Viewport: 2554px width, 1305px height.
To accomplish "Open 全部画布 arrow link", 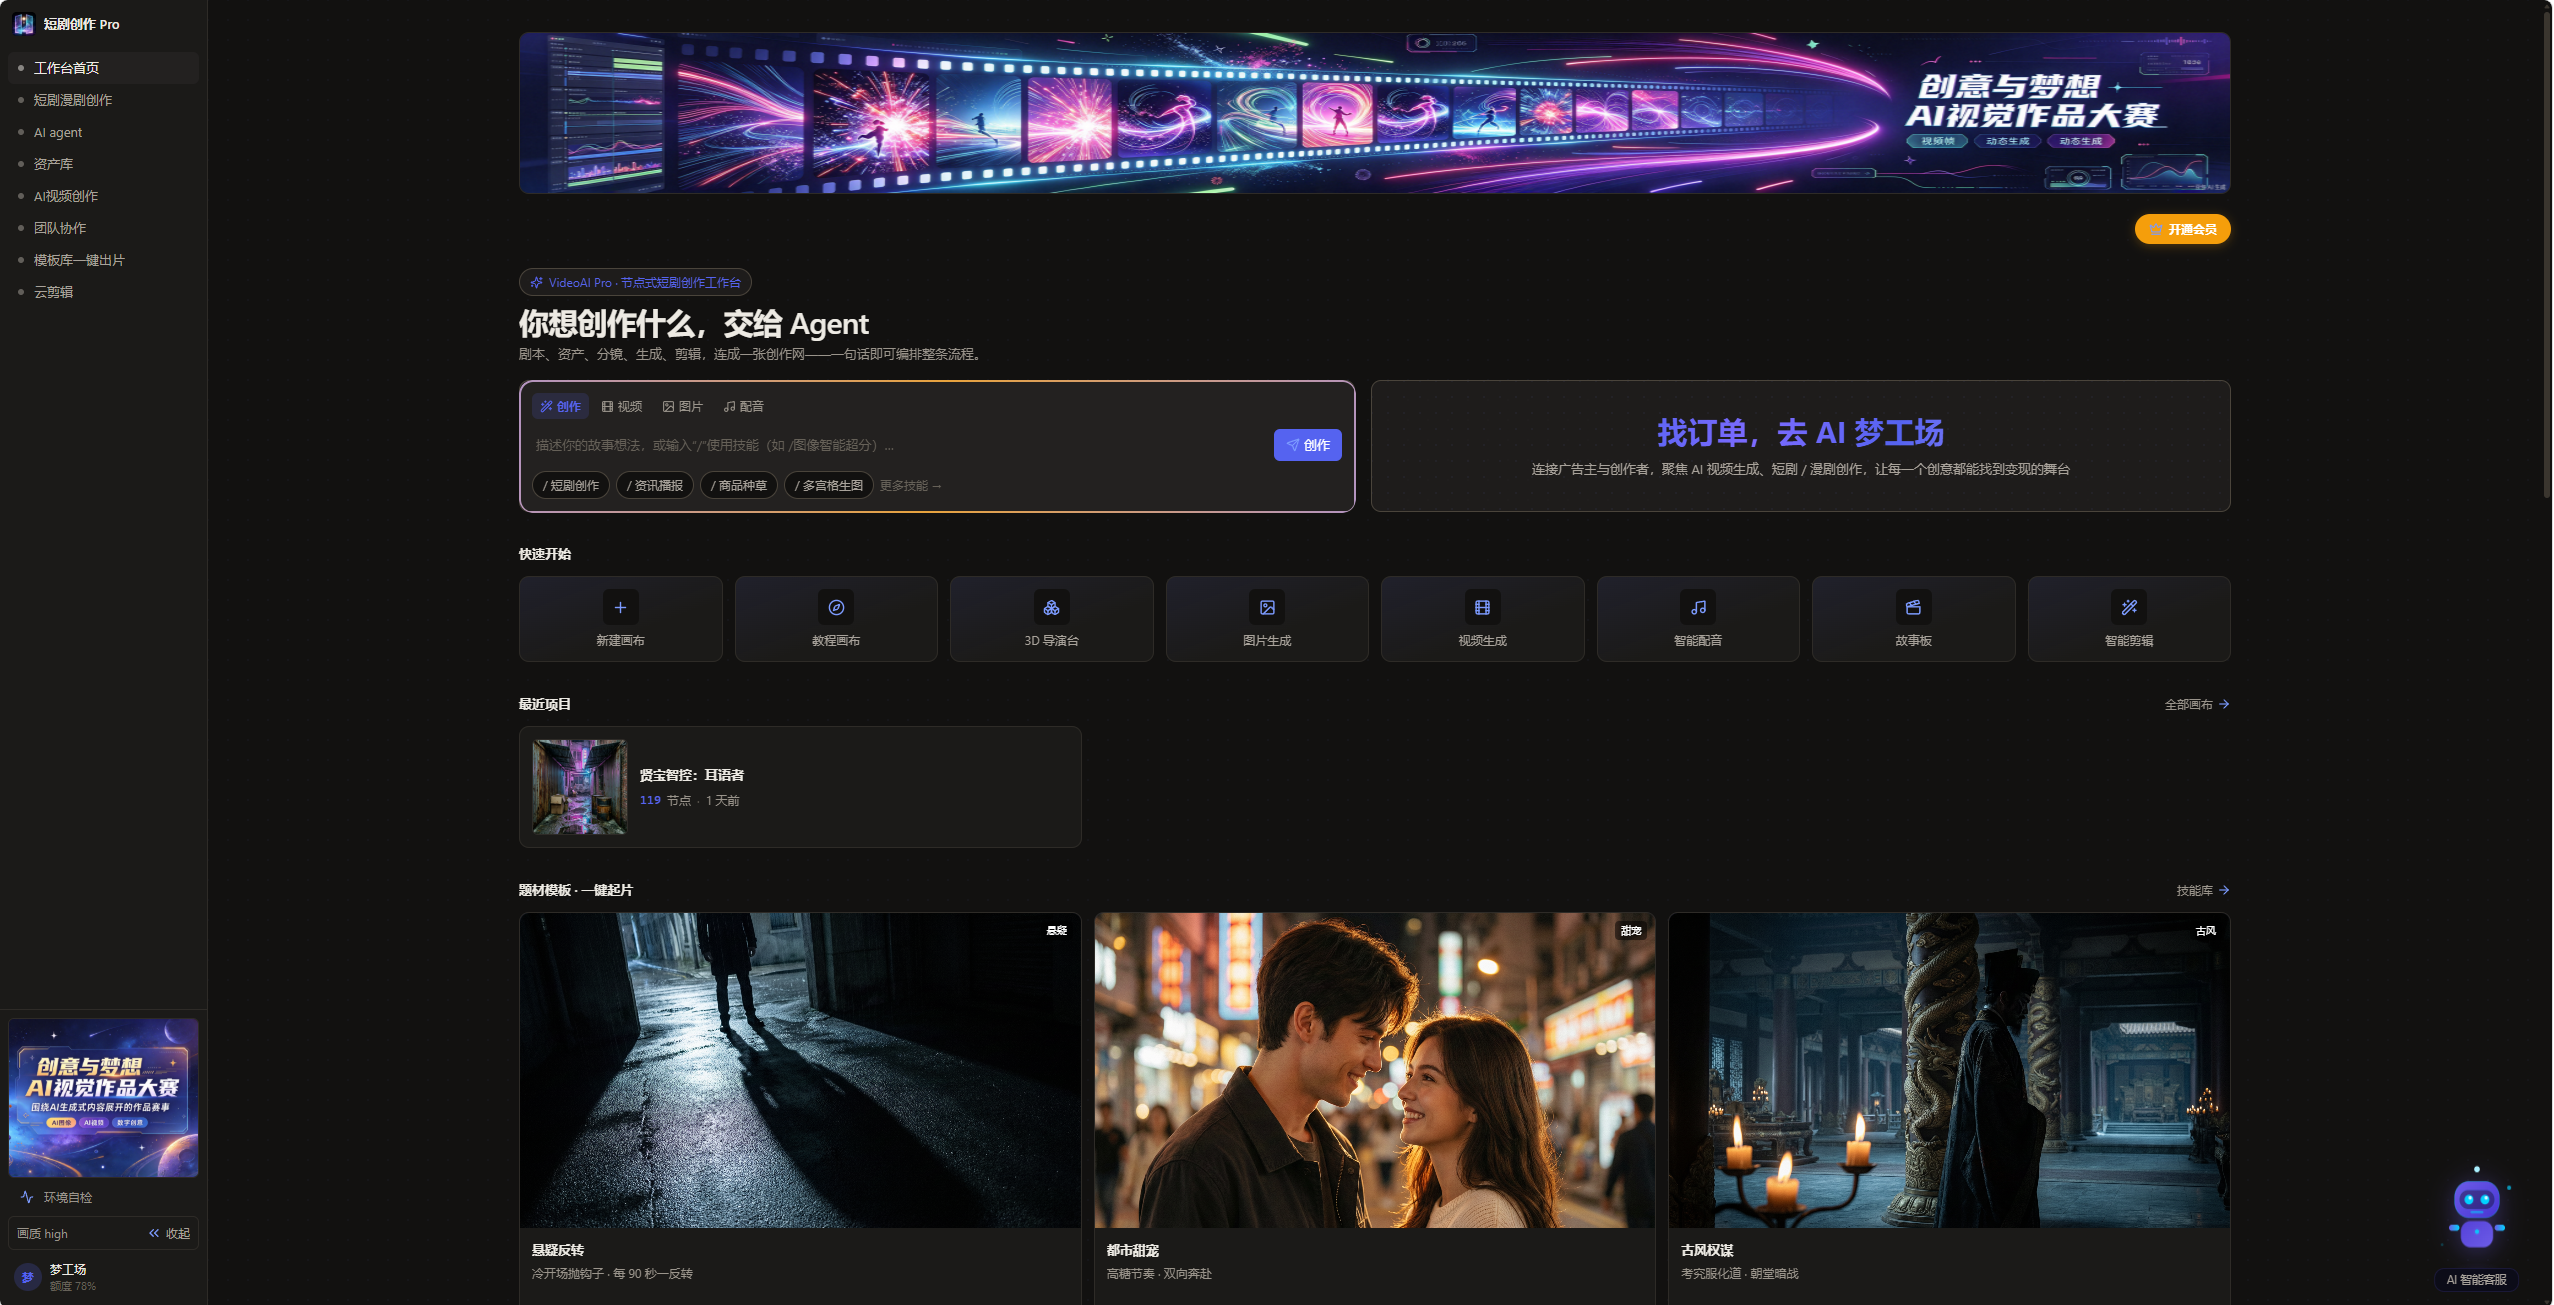I will (2196, 705).
